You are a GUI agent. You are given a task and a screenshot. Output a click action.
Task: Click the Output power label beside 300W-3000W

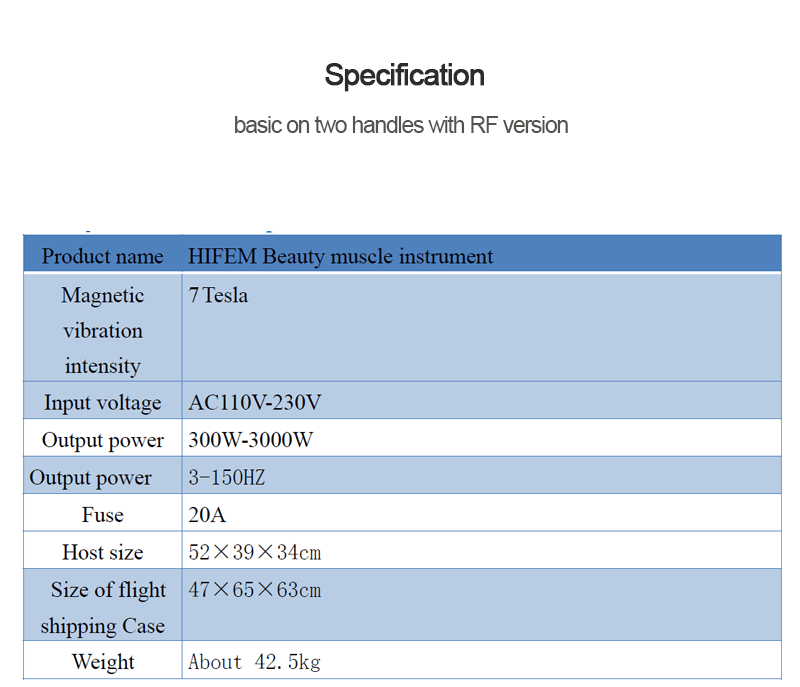tap(102, 440)
